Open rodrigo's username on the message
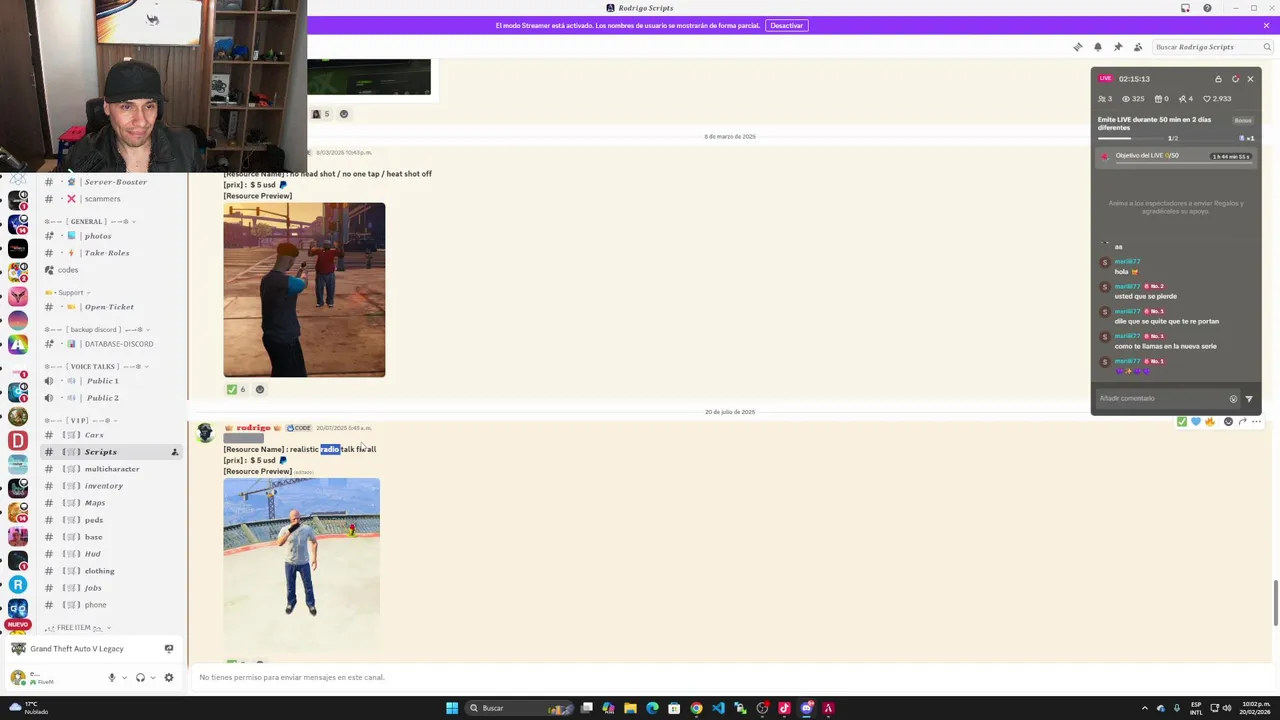Screen dimensions: 1280x720 [x=253, y=428]
